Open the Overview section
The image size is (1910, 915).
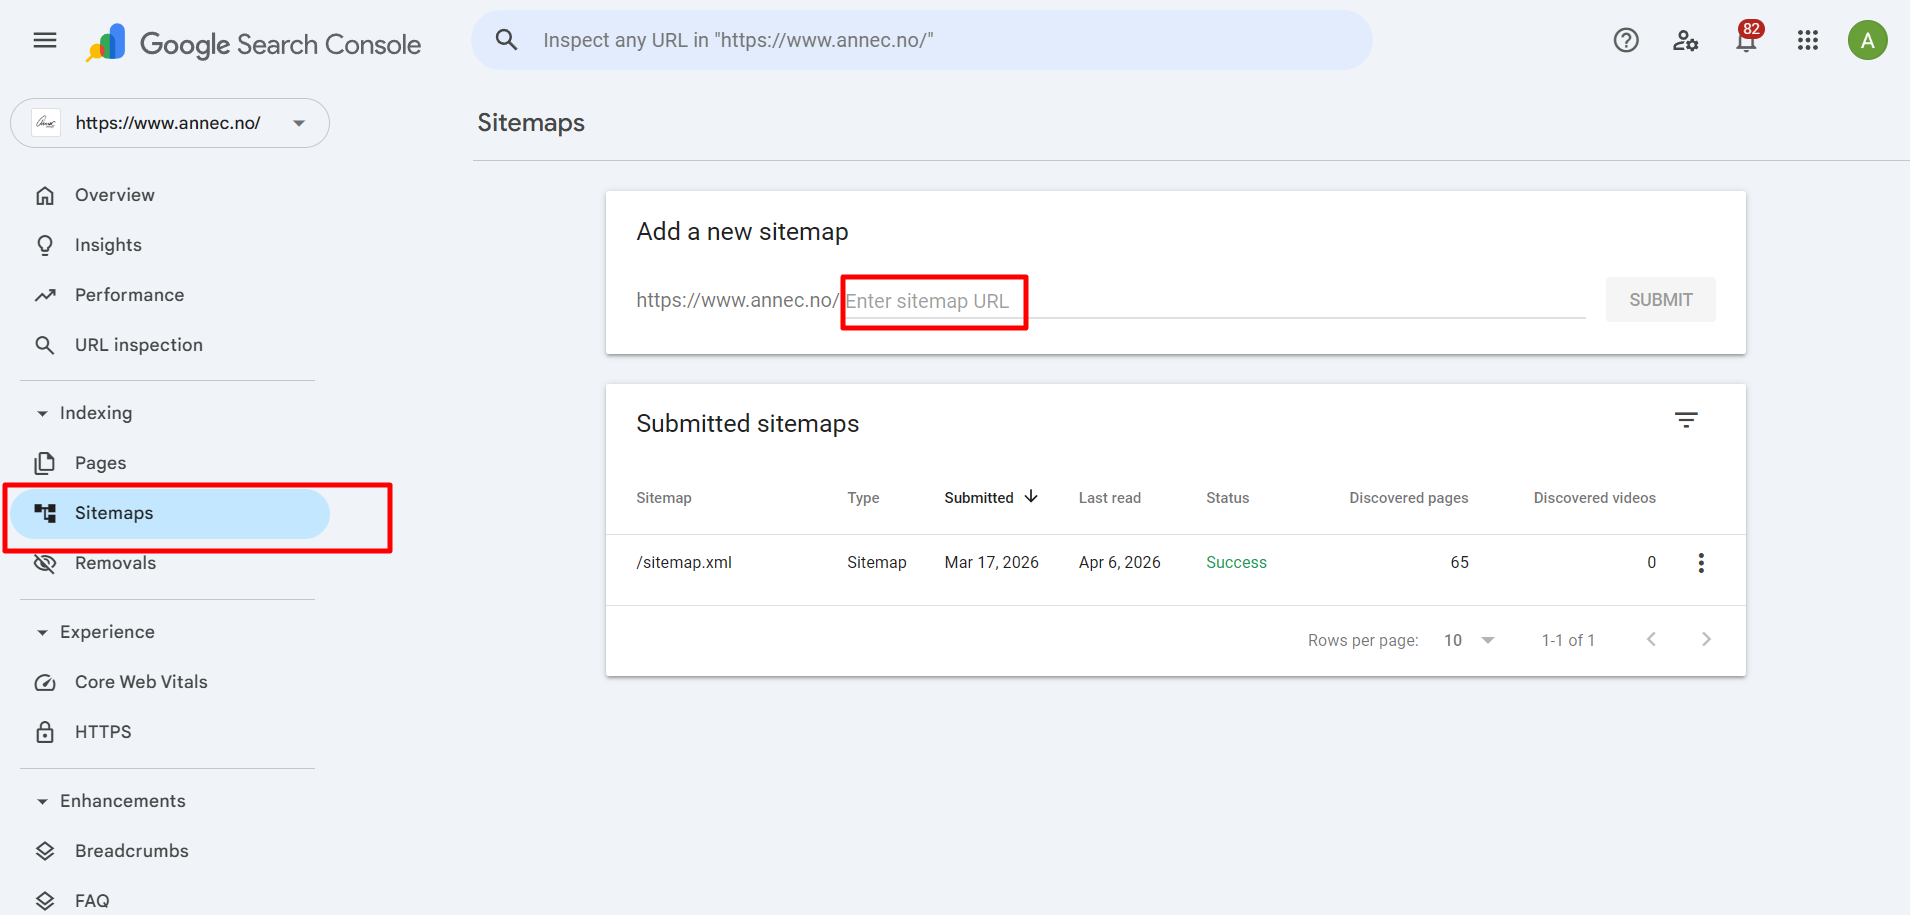(114, 194)
